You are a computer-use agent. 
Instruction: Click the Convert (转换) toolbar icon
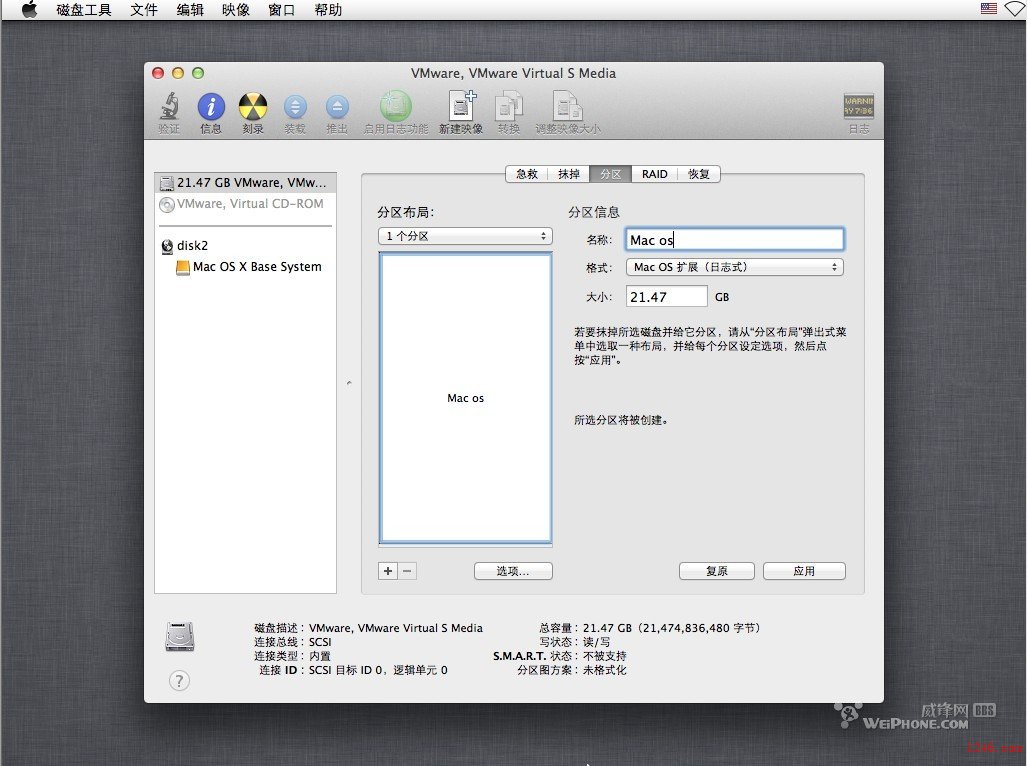tap(508, 106)
